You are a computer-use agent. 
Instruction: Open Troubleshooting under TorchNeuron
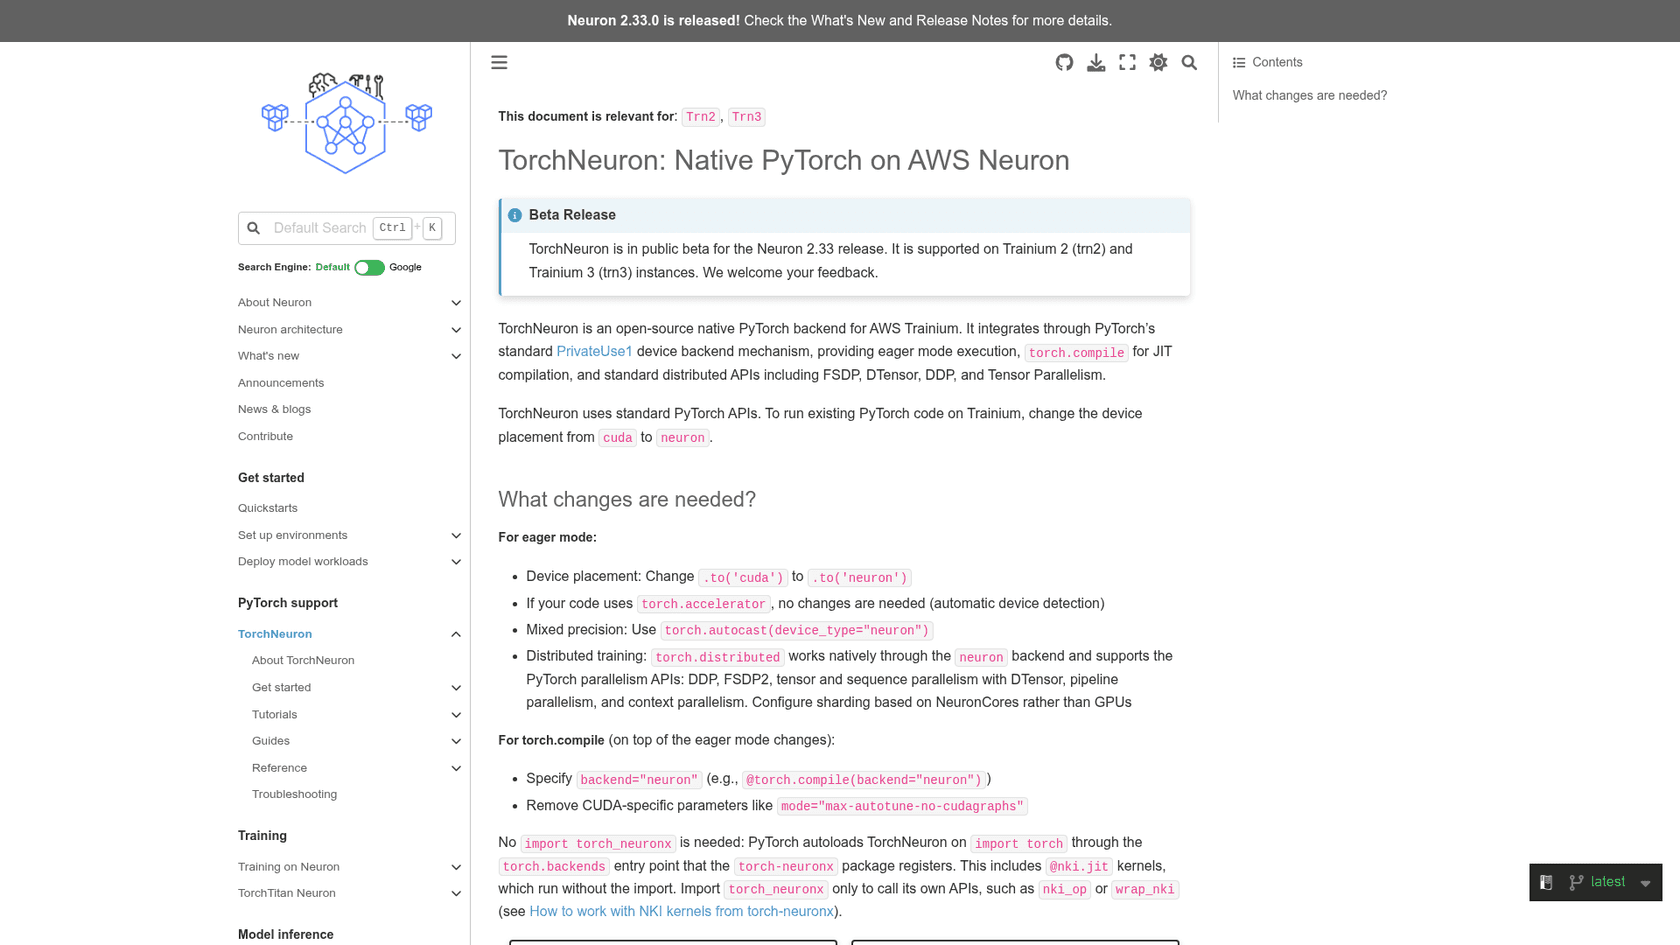tap(294, 794)
